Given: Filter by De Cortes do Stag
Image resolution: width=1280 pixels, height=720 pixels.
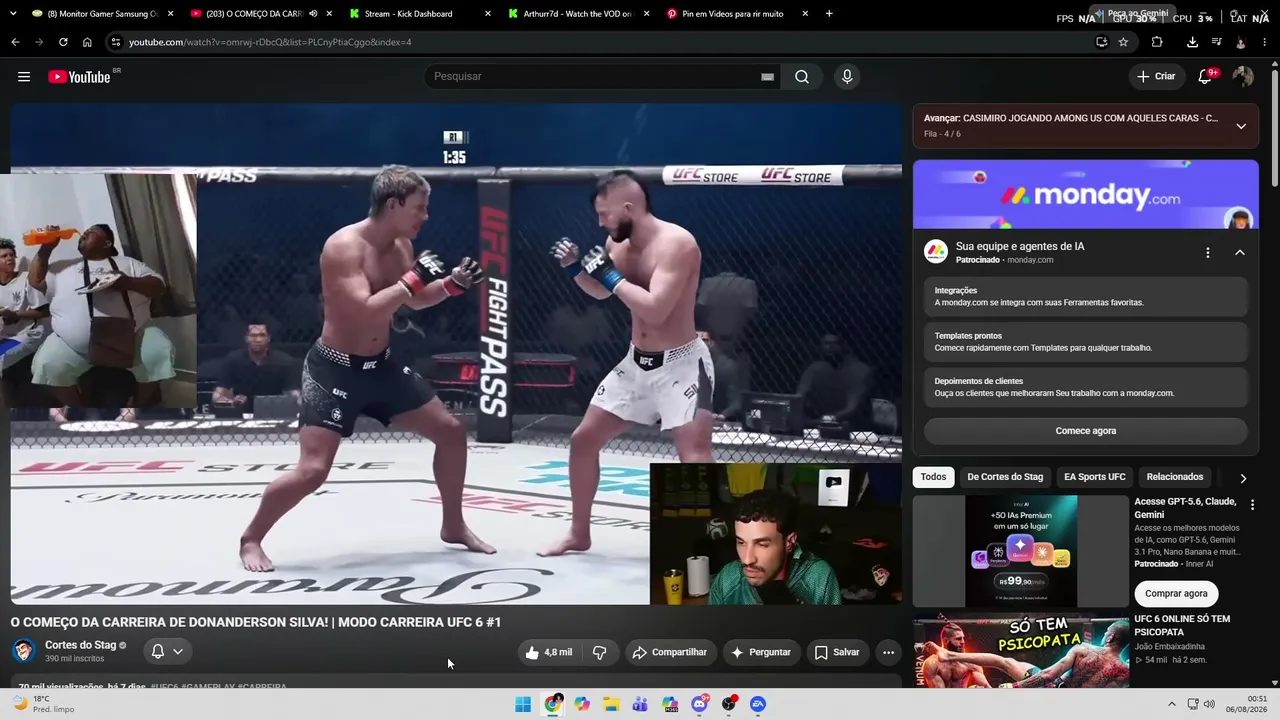Looking at the screenshot, I should [1005, 477].
